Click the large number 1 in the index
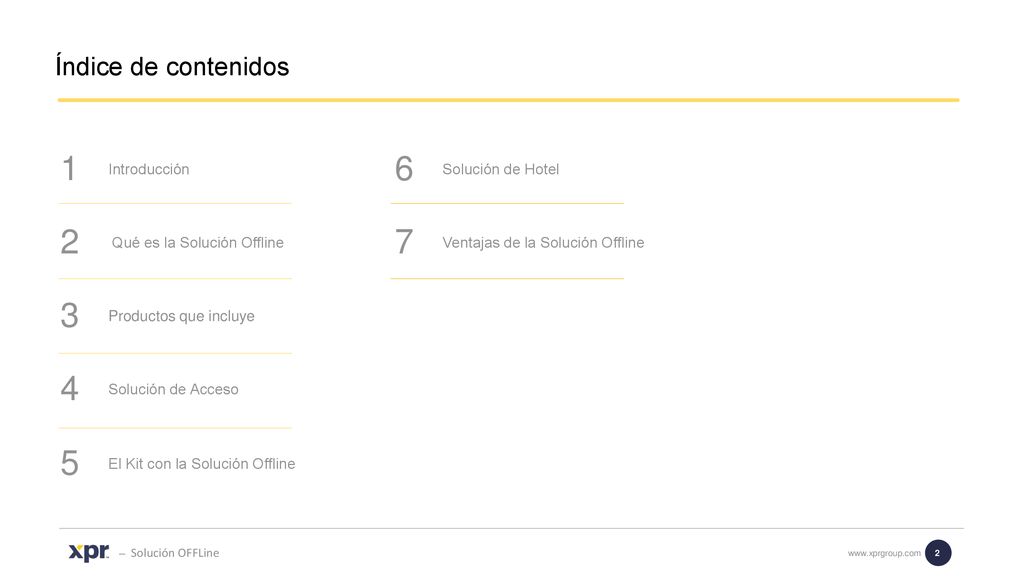1024x576 pixels. (x=69, y=168)
